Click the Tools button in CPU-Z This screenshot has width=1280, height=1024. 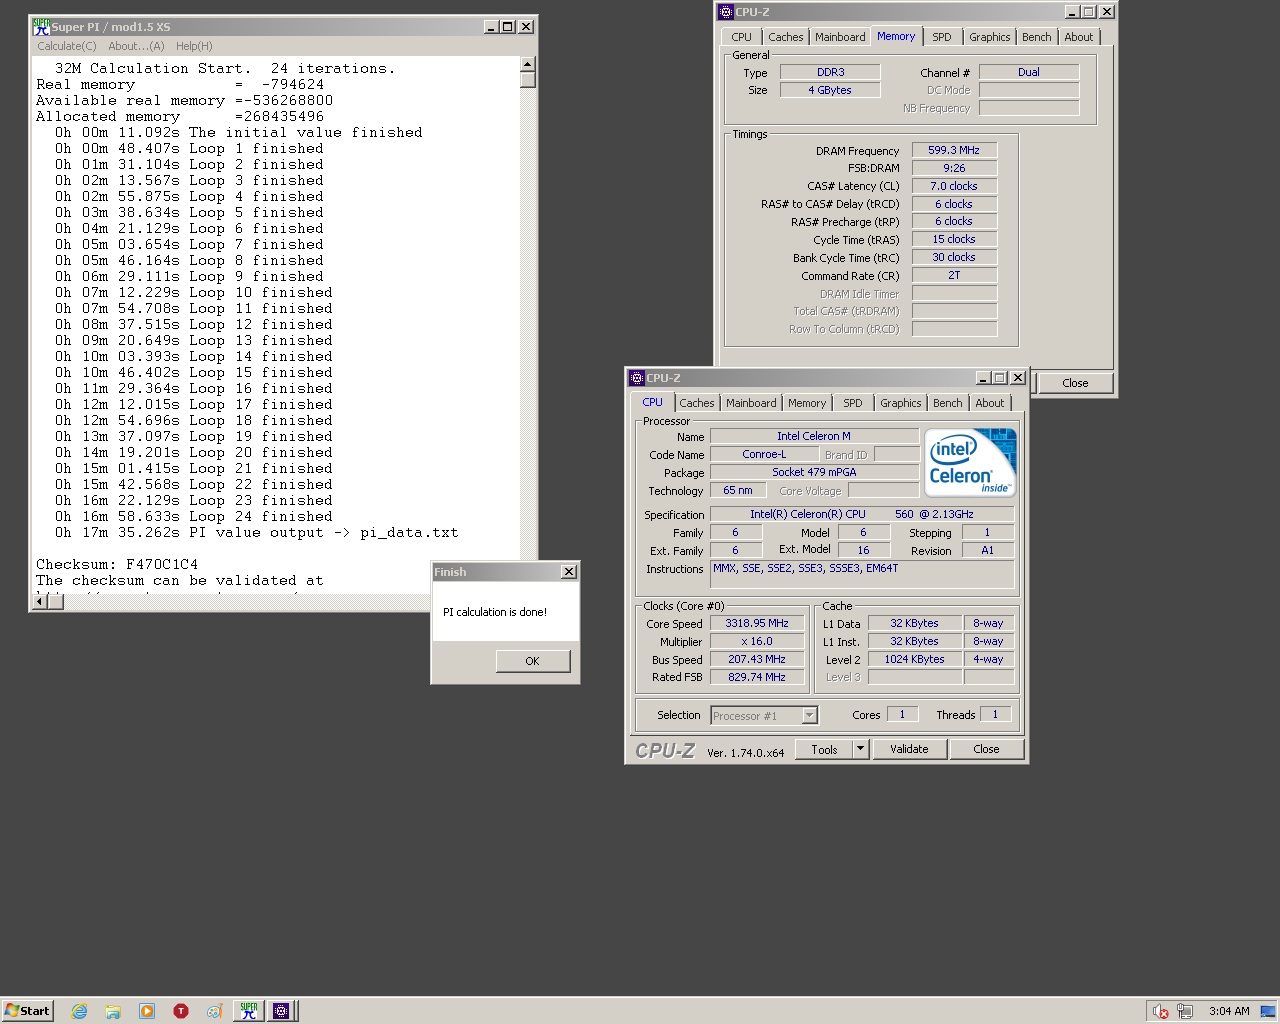pyautogui.click(x=825, y=749)
